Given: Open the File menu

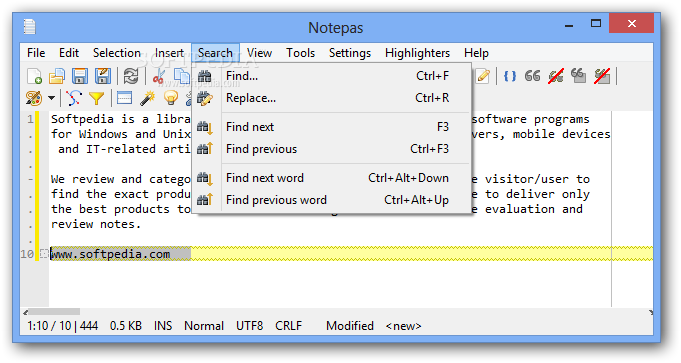Looking at the screenshot, I should pos(36,53).
